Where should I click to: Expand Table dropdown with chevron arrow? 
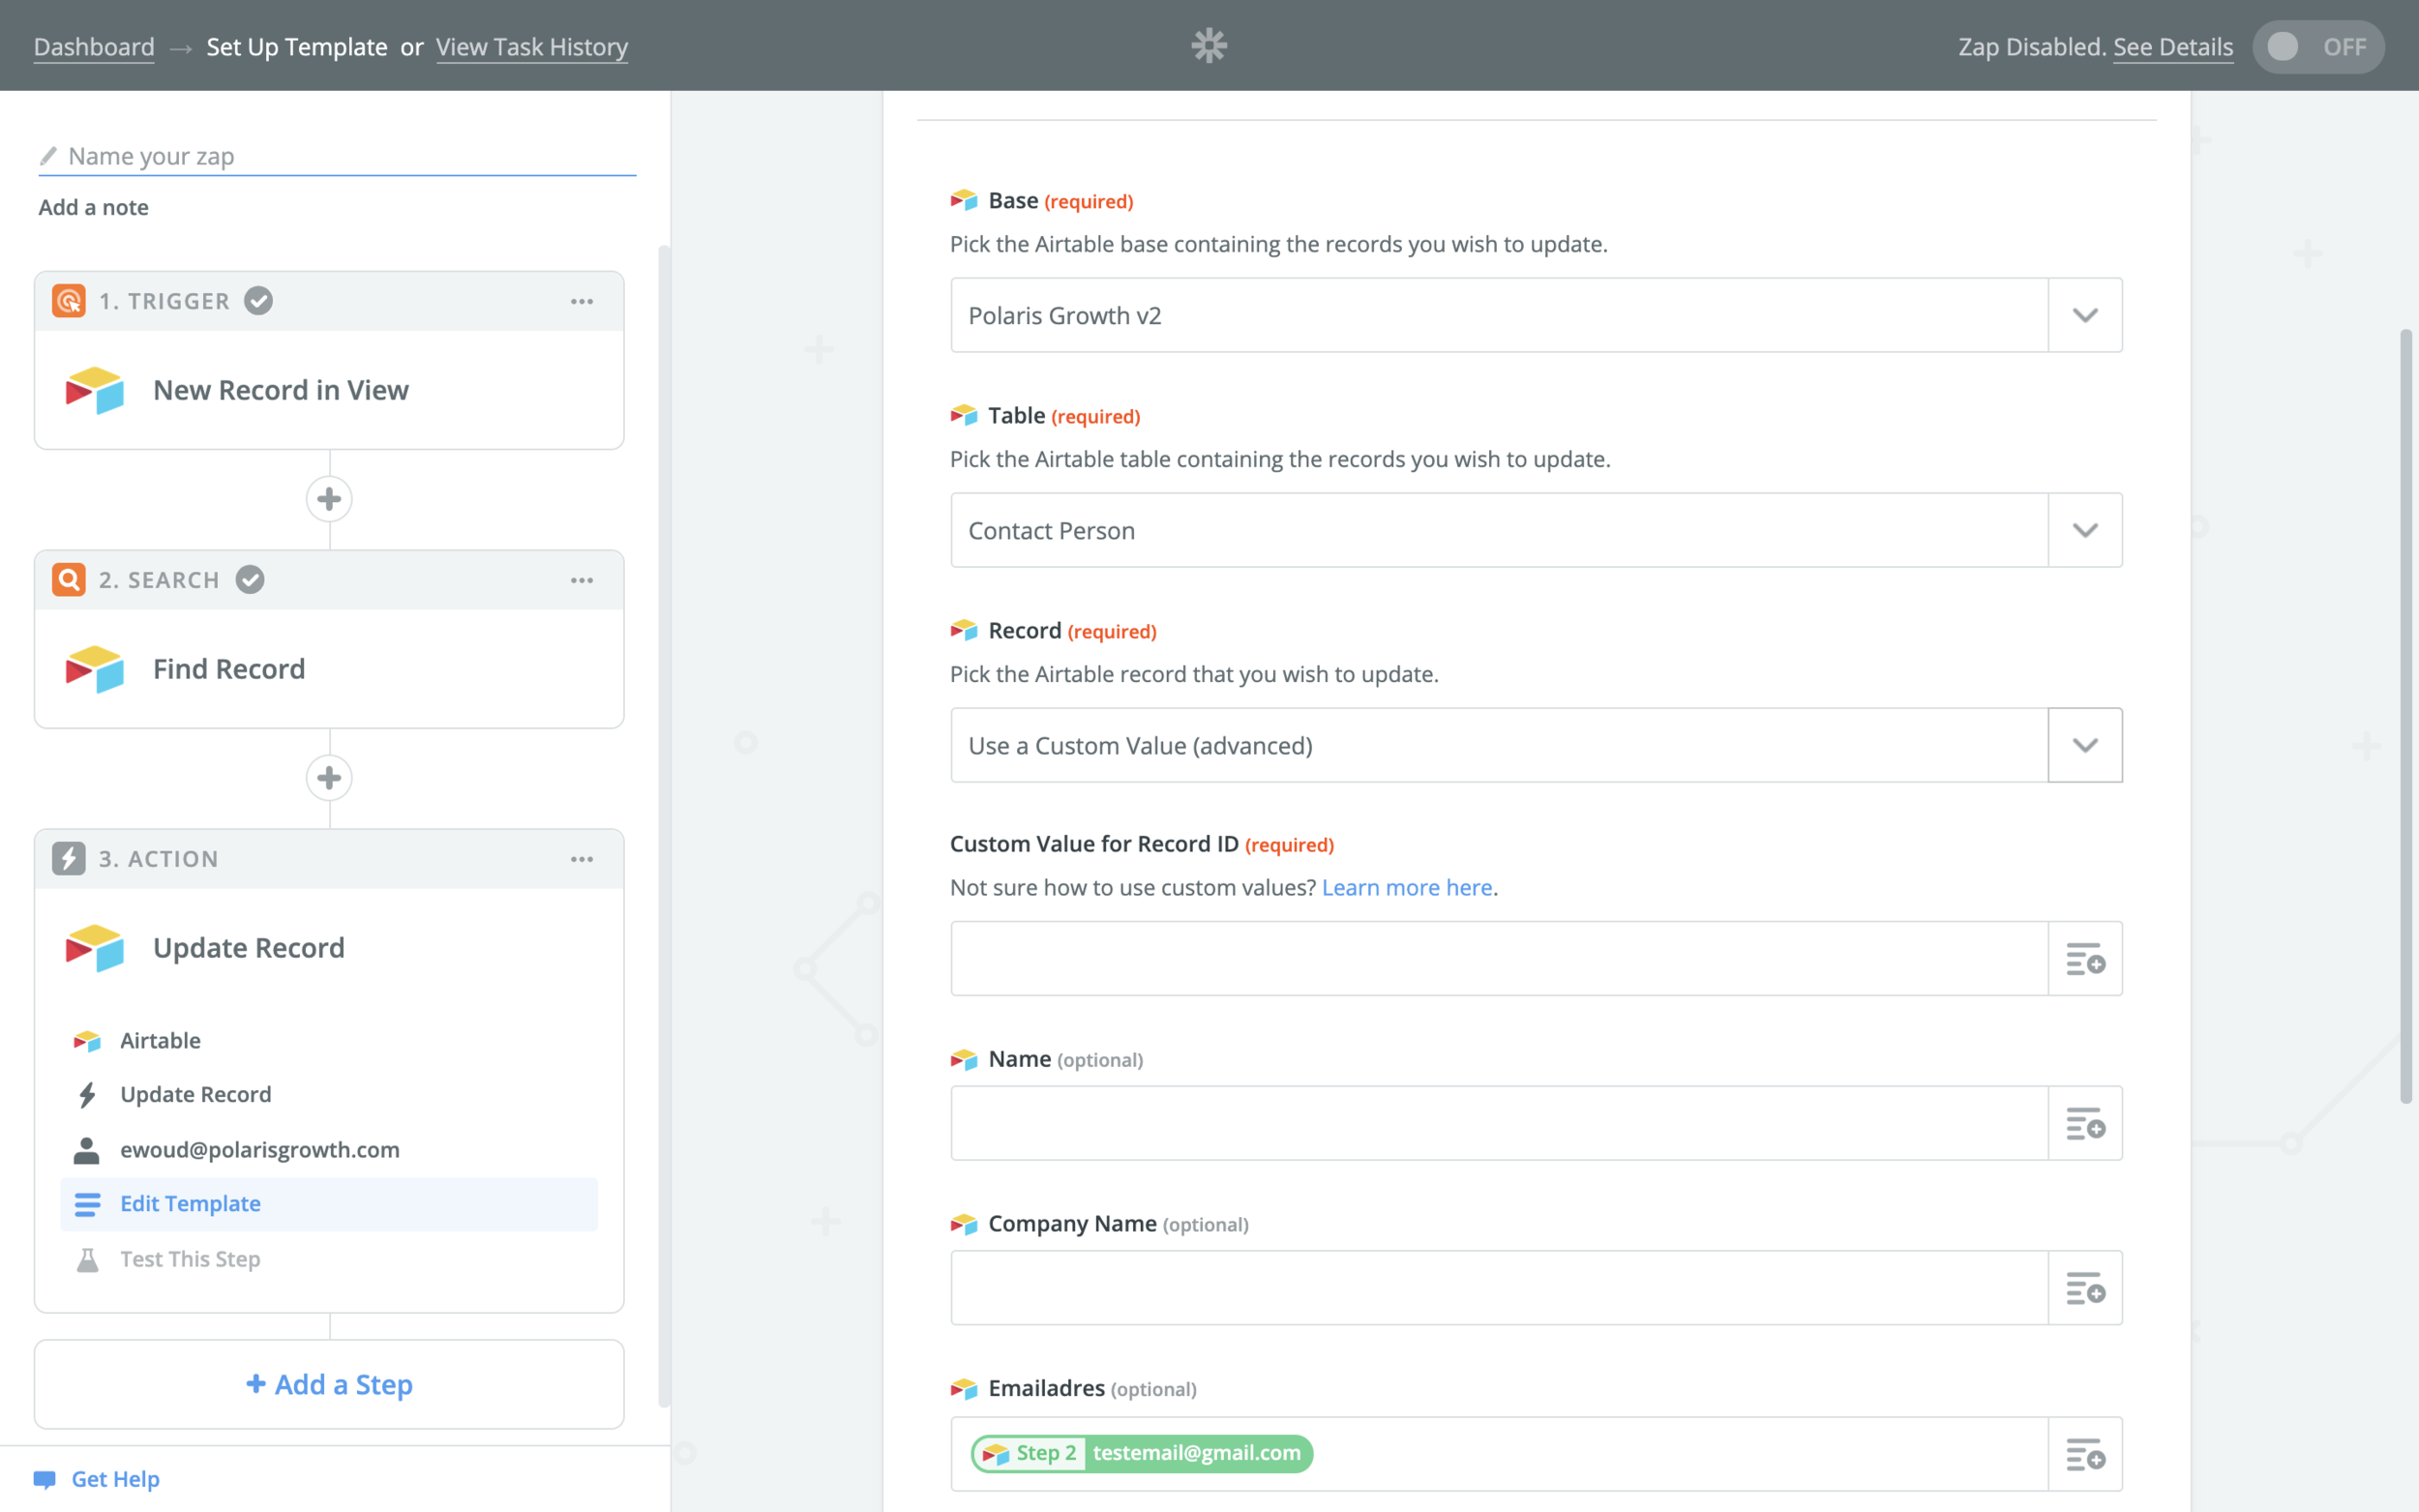(2085, 530)
